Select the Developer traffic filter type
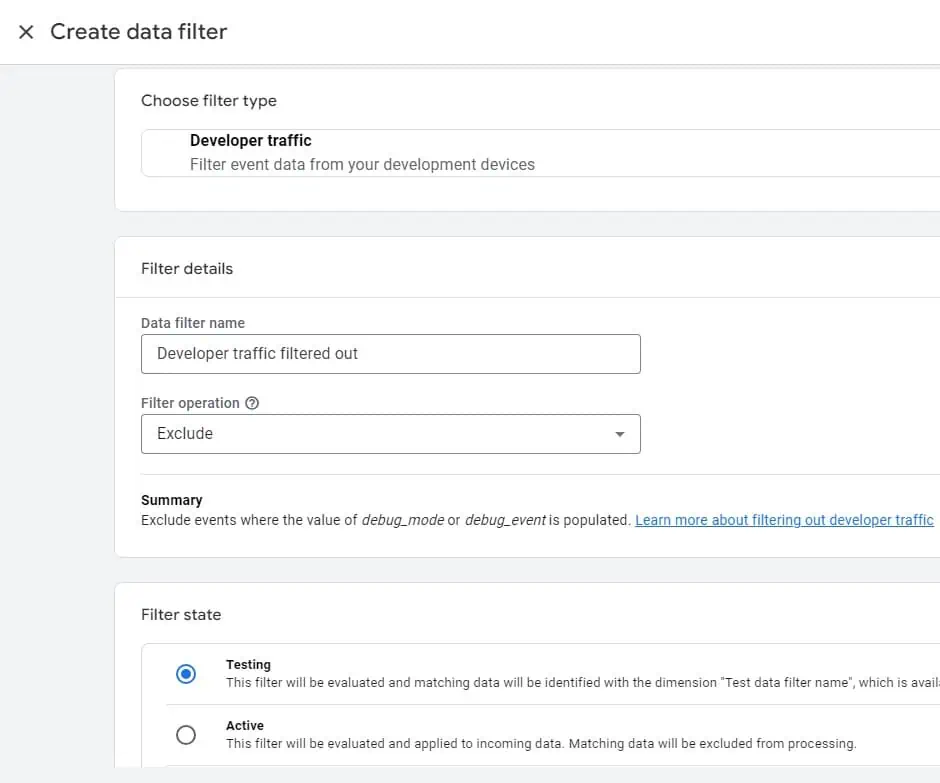The width and height of the screenshot is (940, 783). (251, 141)
